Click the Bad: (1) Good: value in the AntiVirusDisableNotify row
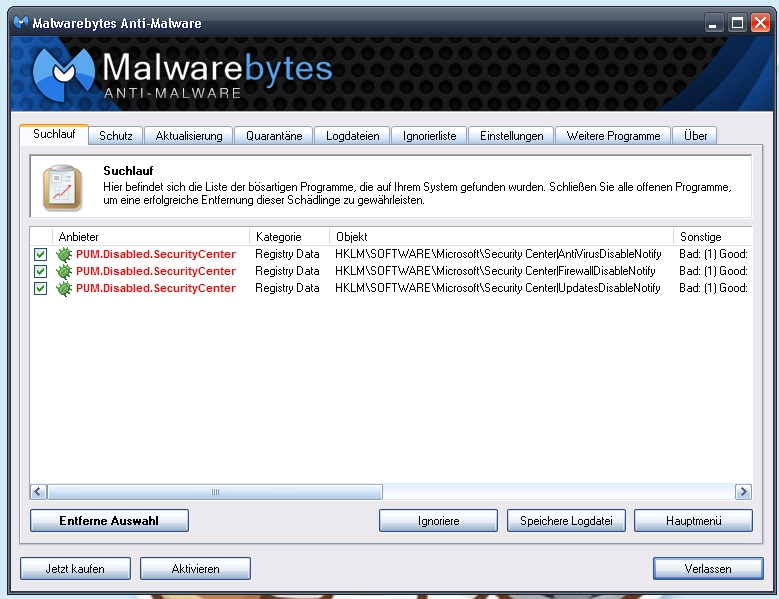Viewport: 779px width, 599px height. 713,254
